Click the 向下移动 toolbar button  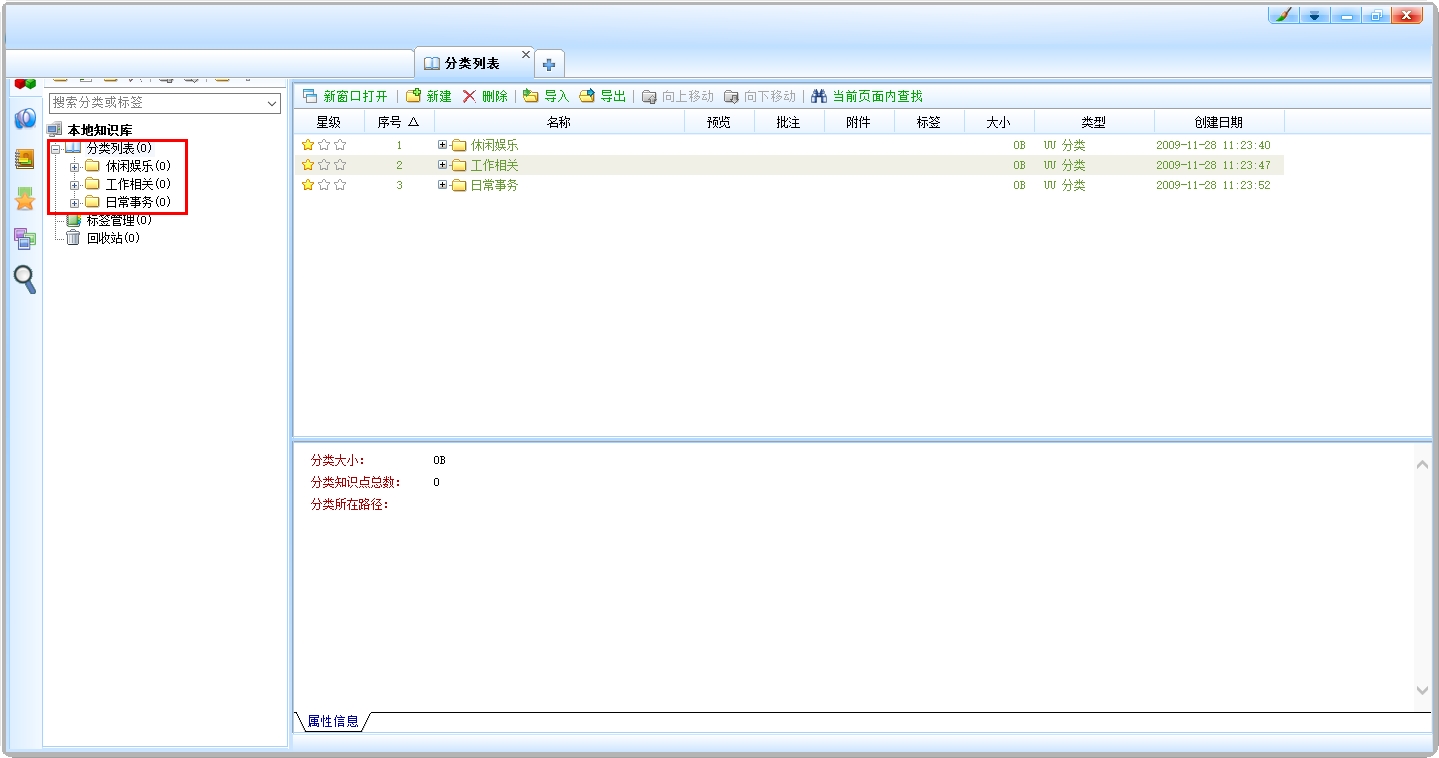point(760,96)
